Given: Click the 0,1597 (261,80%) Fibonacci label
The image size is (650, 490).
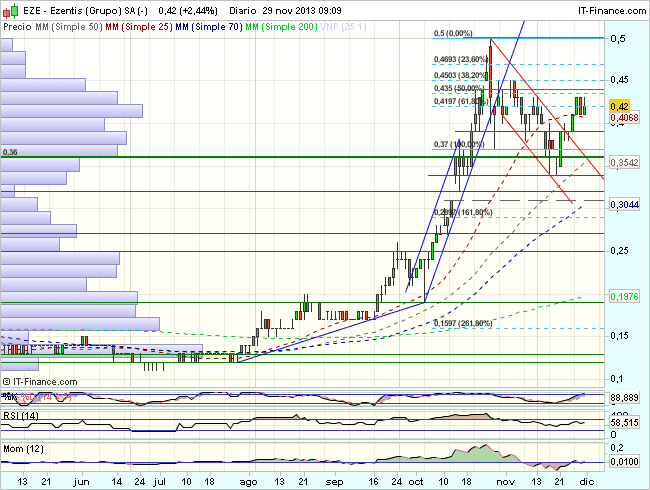Looking at the screenshot, I should click(463, 323).
